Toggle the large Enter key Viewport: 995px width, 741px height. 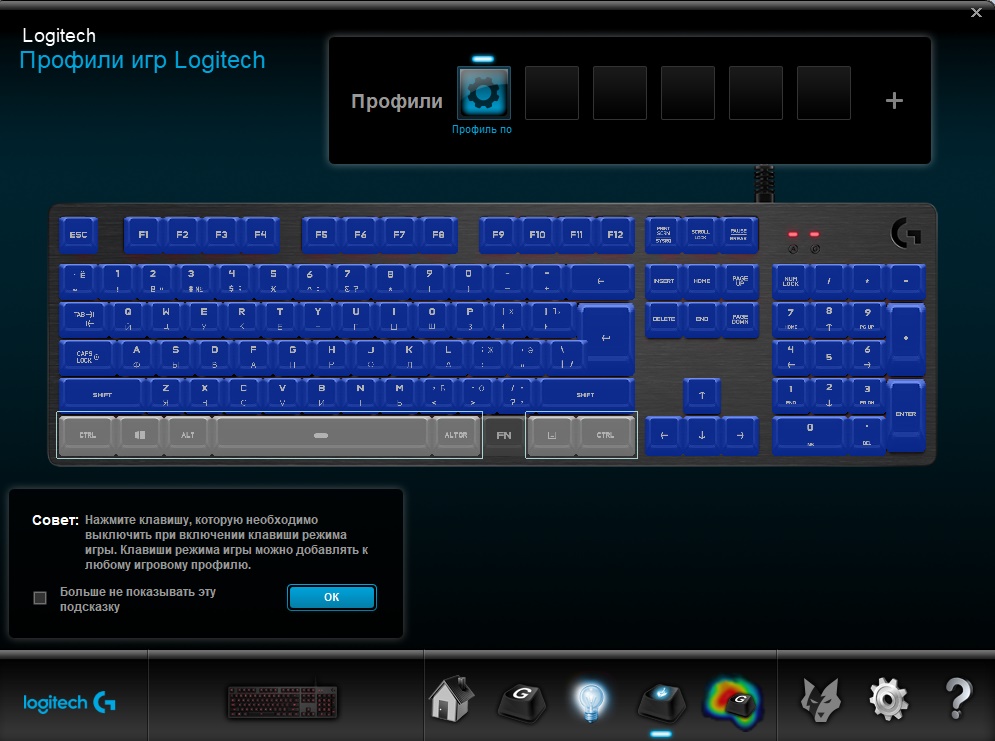coord(607,338)
